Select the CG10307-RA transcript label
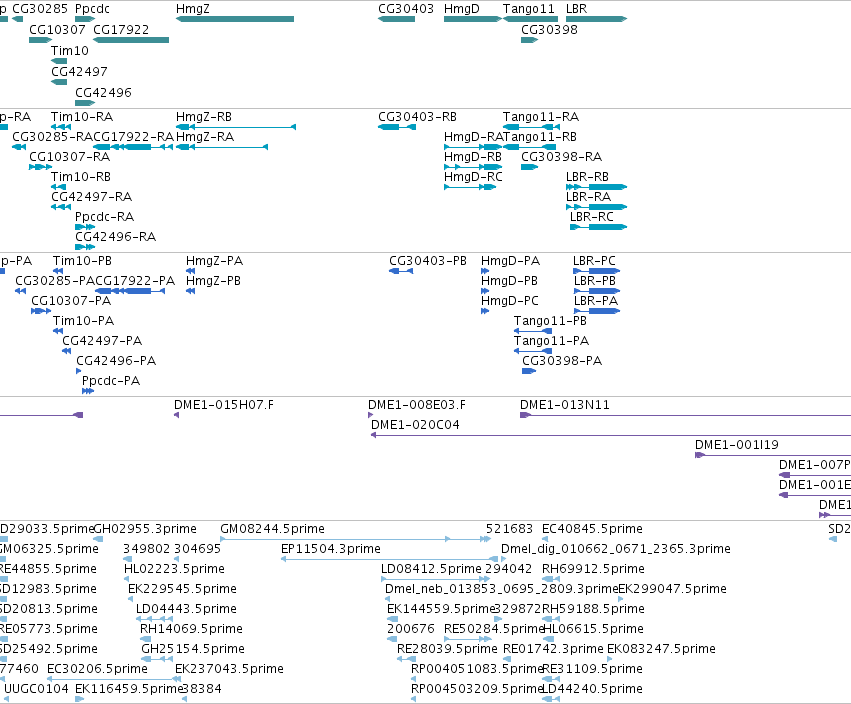The image size is (851, 704). click(69, 157)
